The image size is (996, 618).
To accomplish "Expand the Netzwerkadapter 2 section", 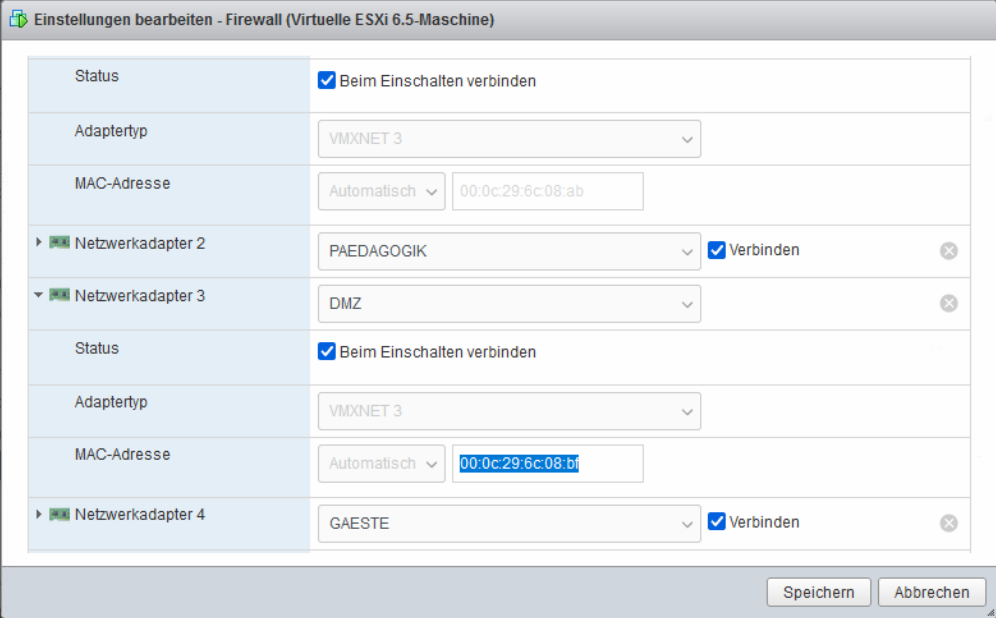I will [39, 242].
